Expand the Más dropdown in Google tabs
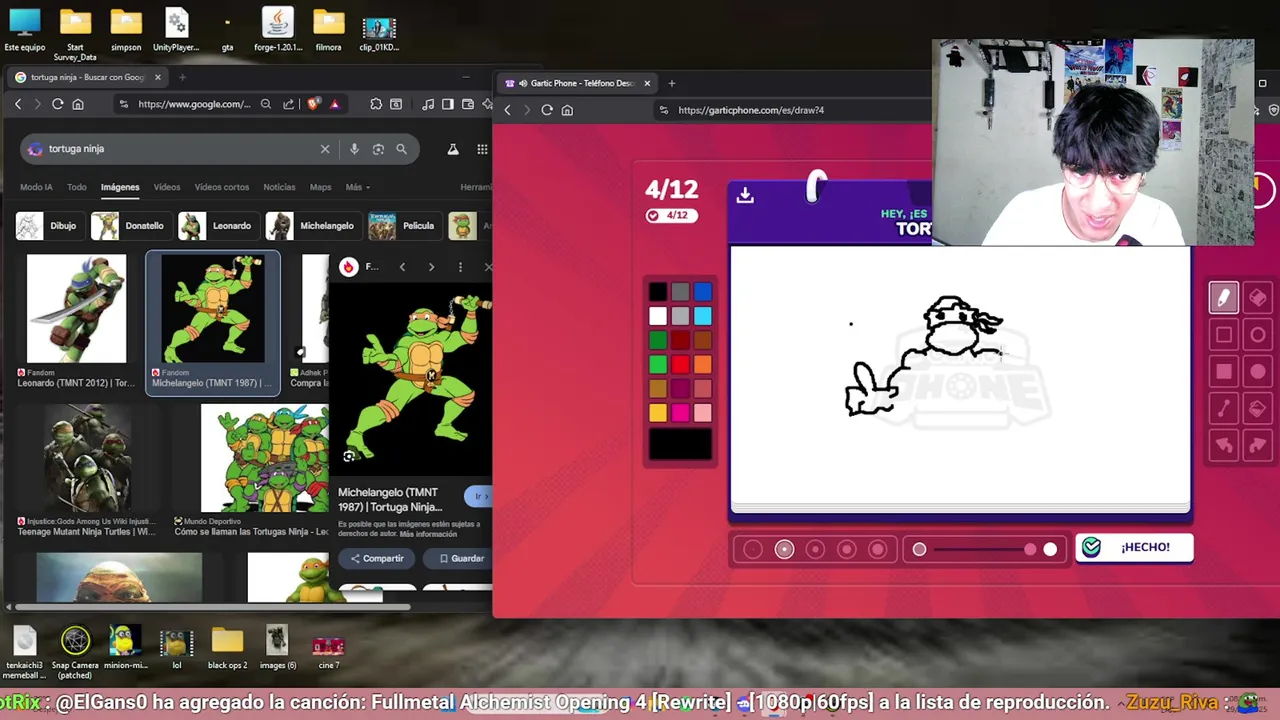 [x=358, y=187]
